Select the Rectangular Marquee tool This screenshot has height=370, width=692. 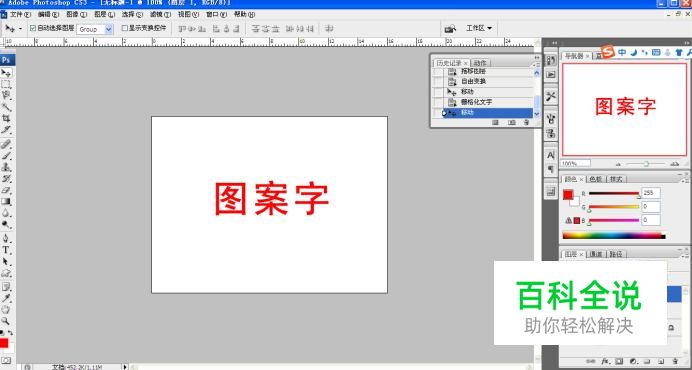(6, 84)
